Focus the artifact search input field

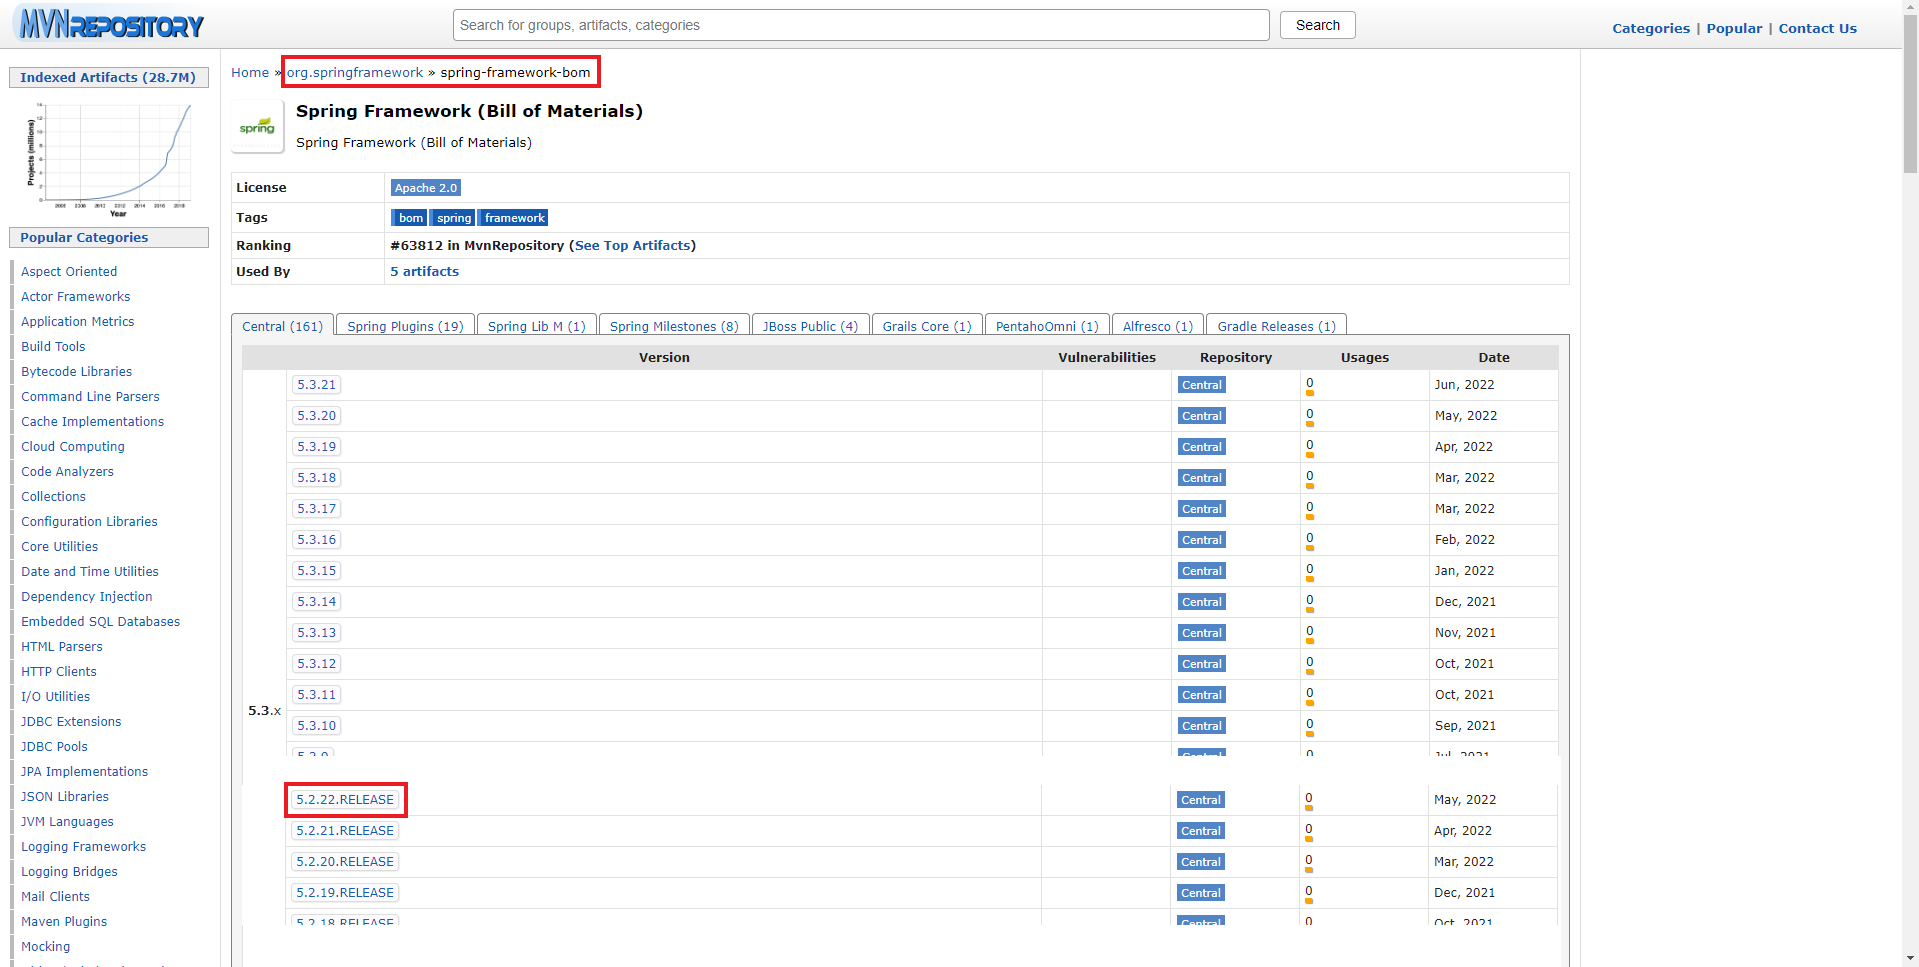click(x=861, y=25)
